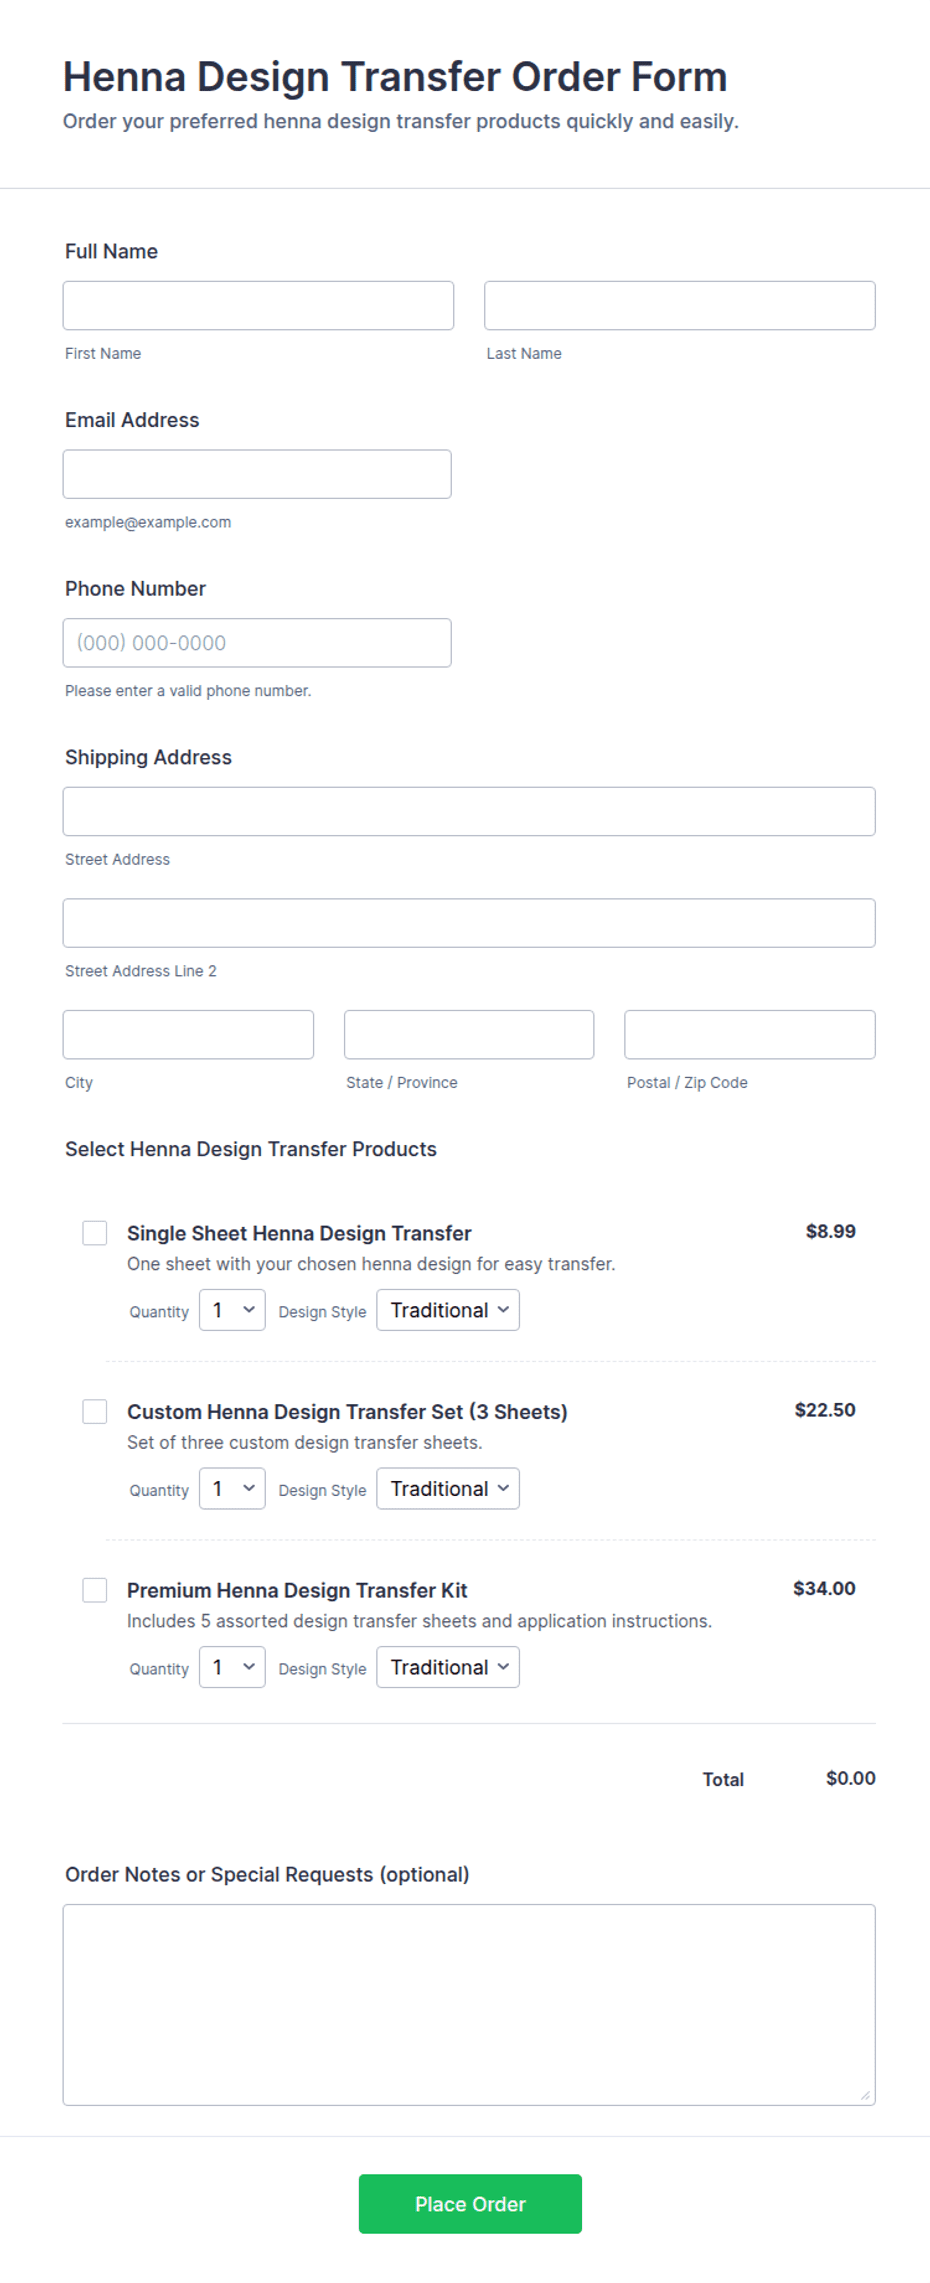
Task: Check Single Sheet Henna Design Transfer checkbox
Action: [x=95, y=1233]
